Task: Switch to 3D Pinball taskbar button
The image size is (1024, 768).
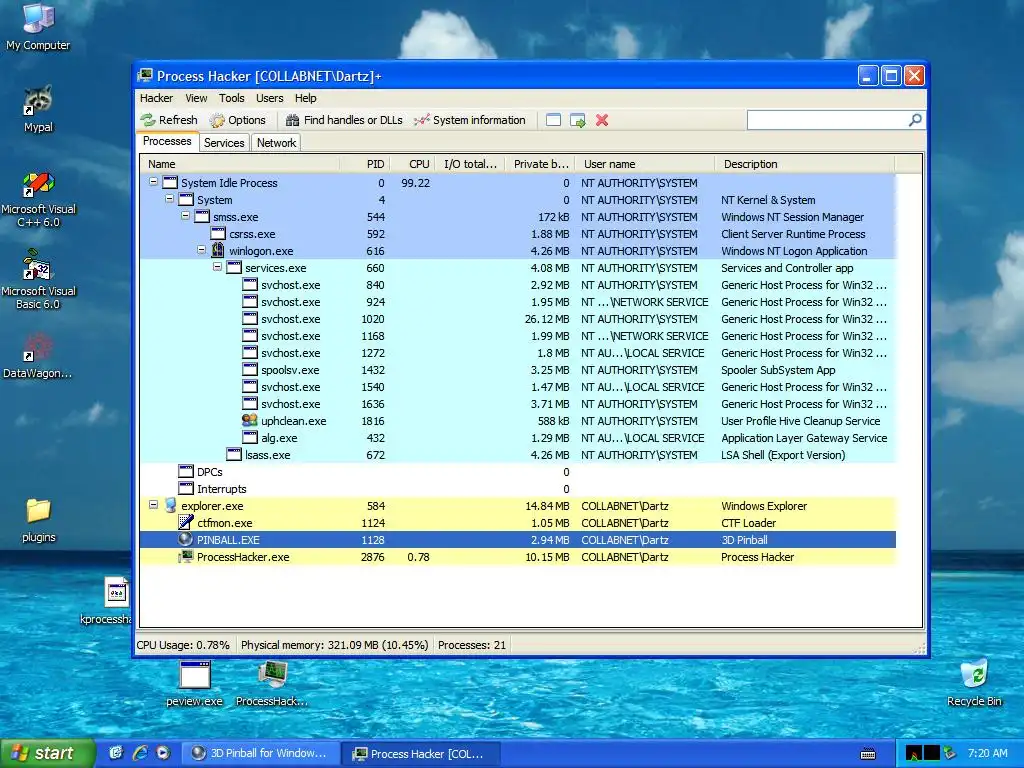Action: [x=260, y=753]
